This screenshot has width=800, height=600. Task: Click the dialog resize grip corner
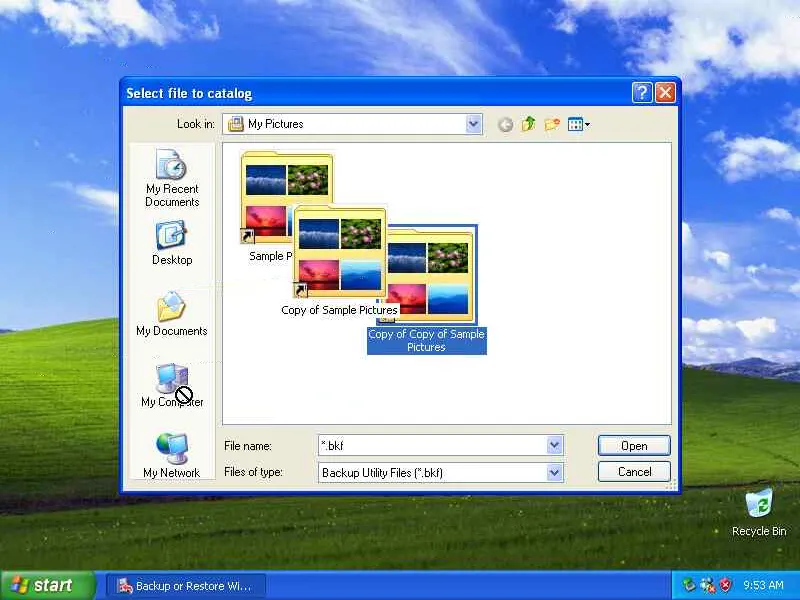click(x=672, y=485)
